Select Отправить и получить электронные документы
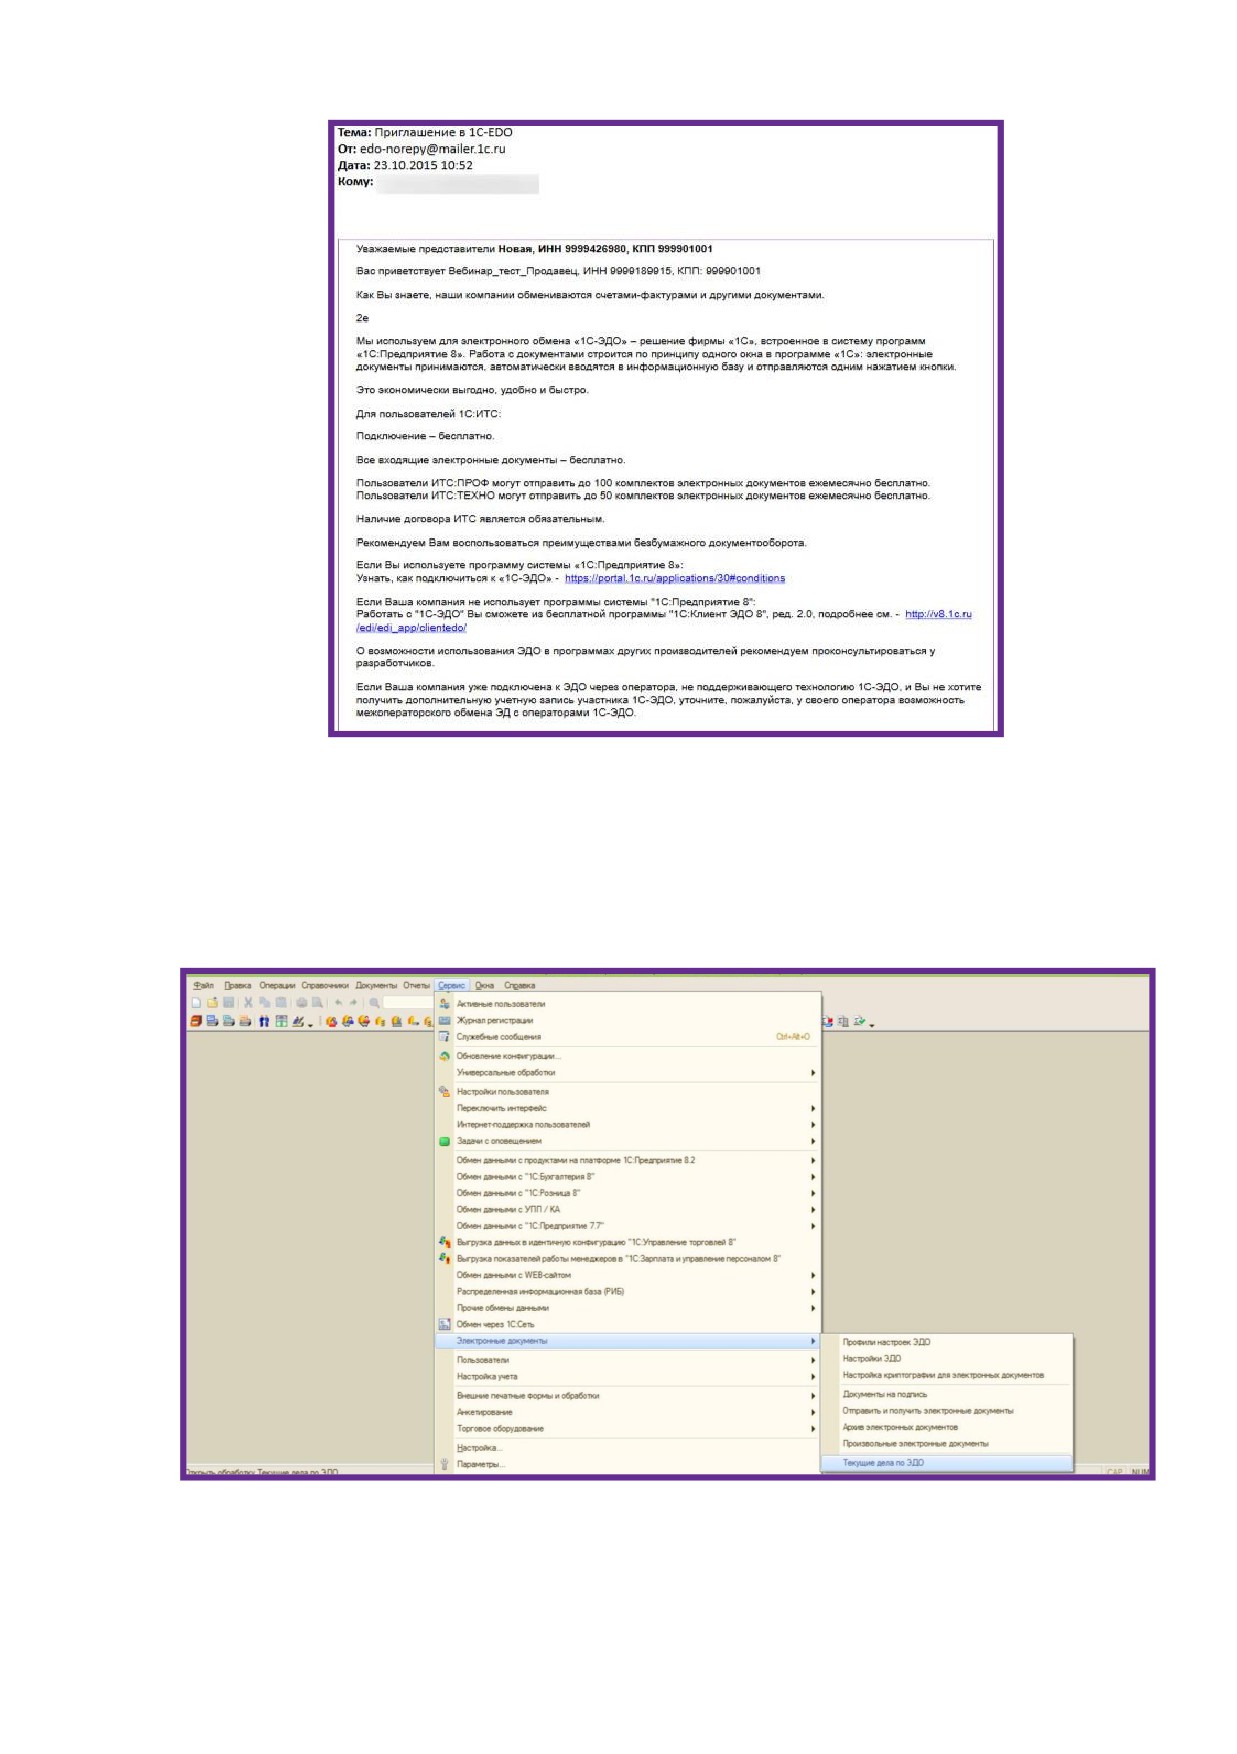 tap(946, 1410)
